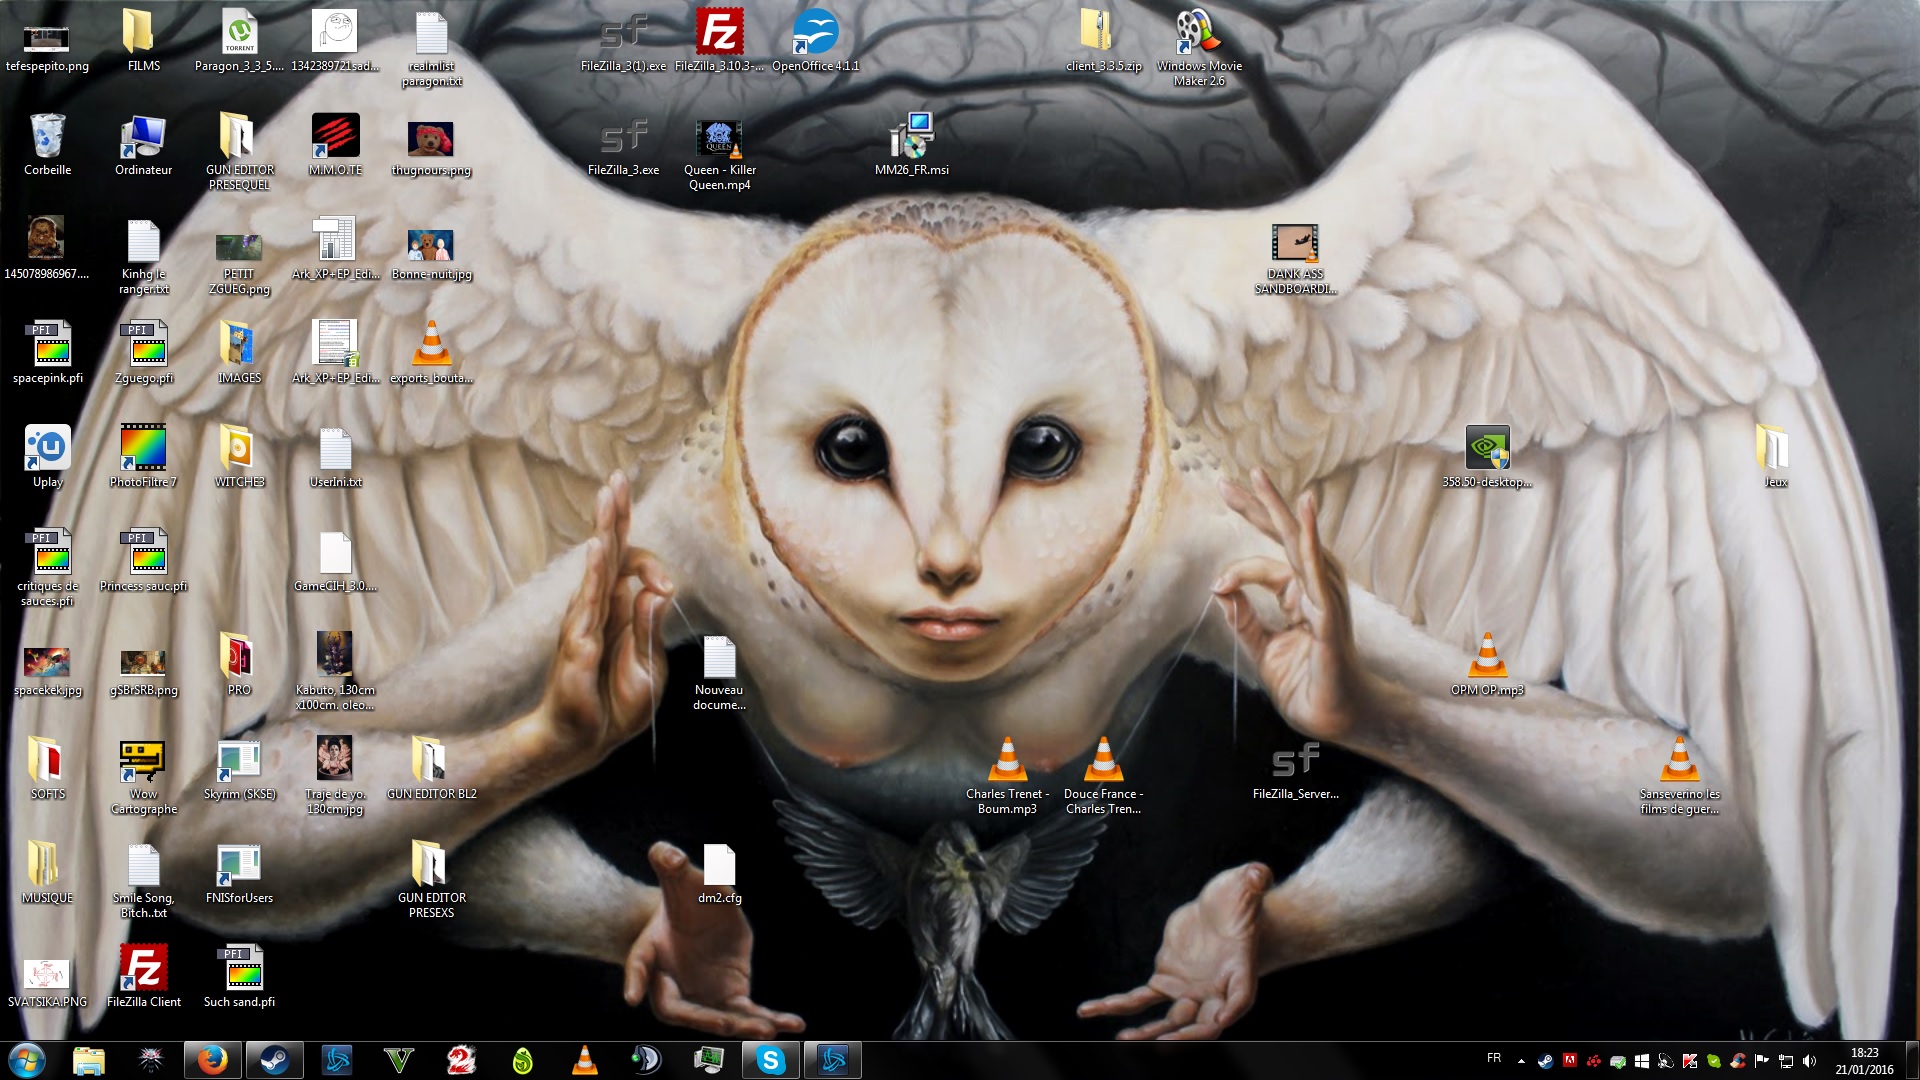Open the FileZilla Client desktop shortcut

(x=143, y=977)
